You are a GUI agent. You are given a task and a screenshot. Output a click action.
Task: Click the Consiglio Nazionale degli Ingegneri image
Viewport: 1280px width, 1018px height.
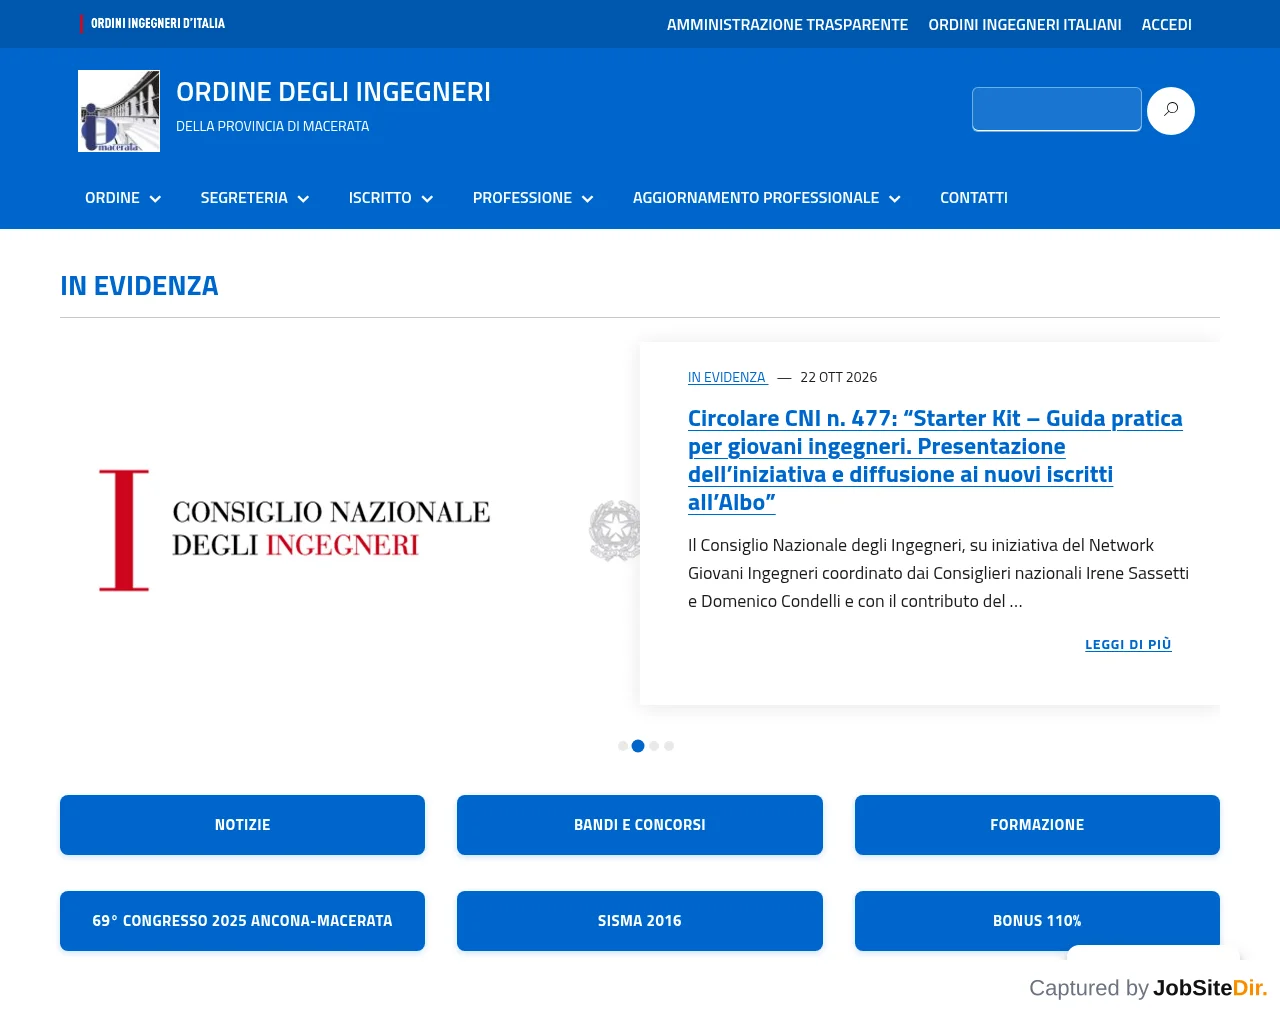pos(350,530)
